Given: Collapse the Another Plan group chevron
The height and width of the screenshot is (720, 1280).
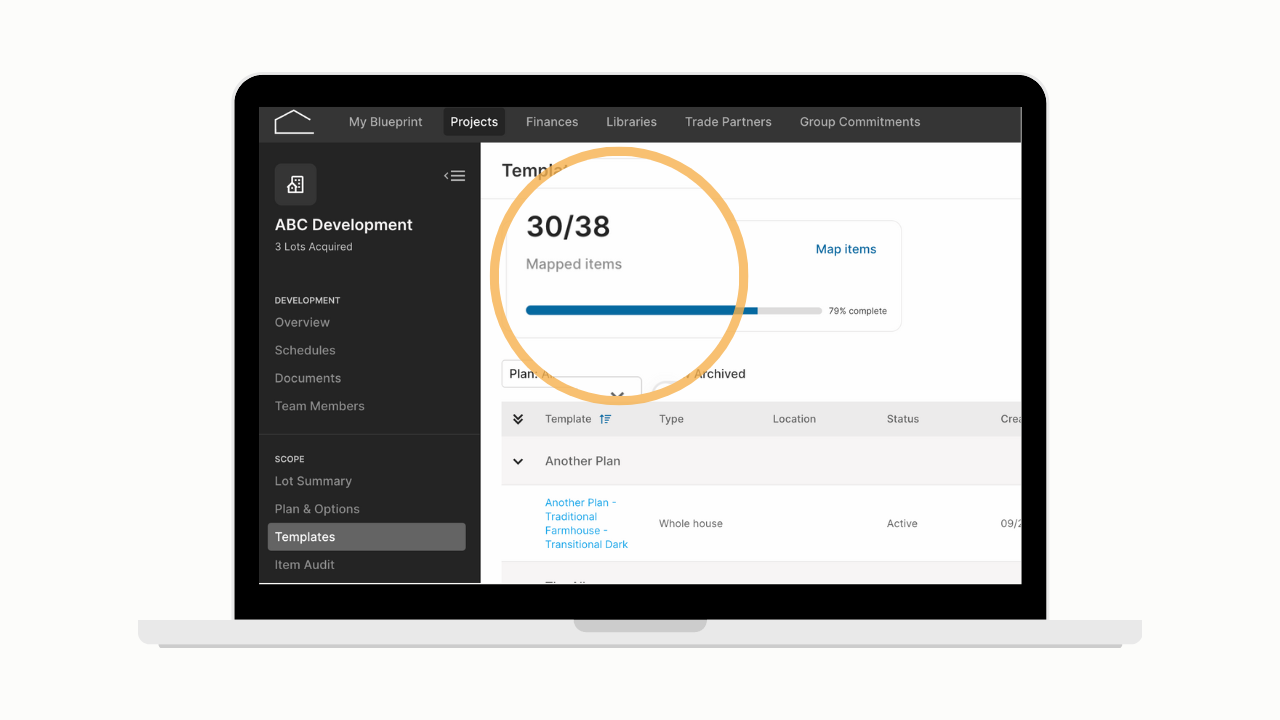Looking at the screenshot, I should tap(518, 461).
